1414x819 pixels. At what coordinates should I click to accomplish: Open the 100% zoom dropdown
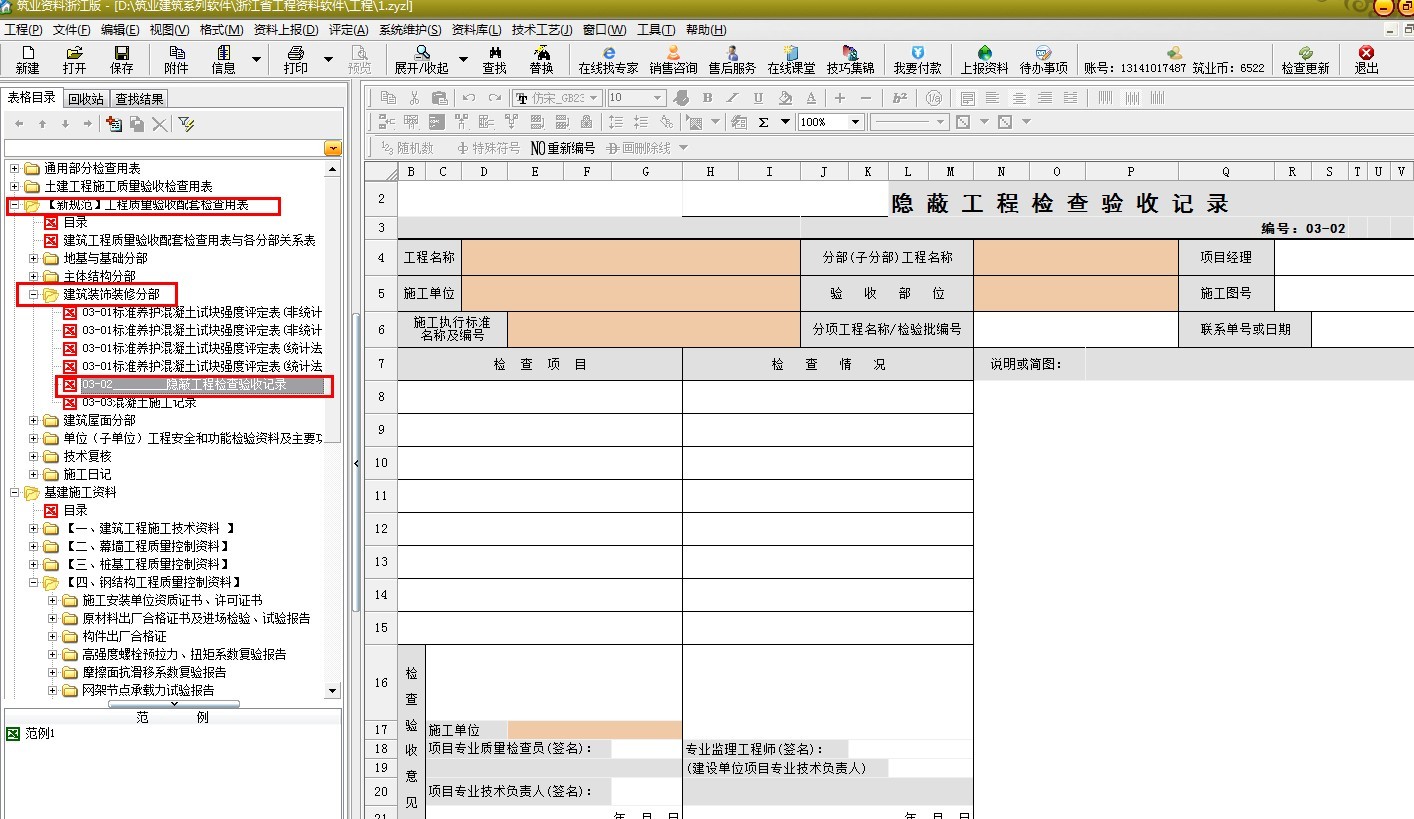856,122
